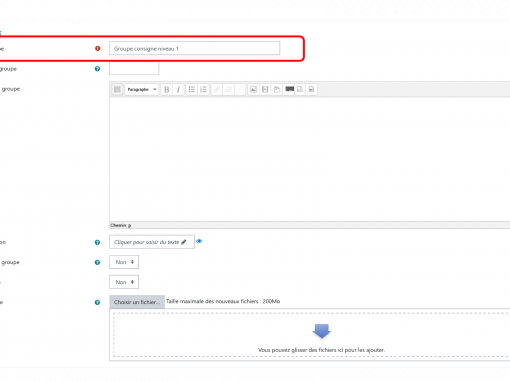This screenshot has height=382, width=510.
Task: Click the 'Groupe consigne niveau 1' name field
Action: pos(195,48)
